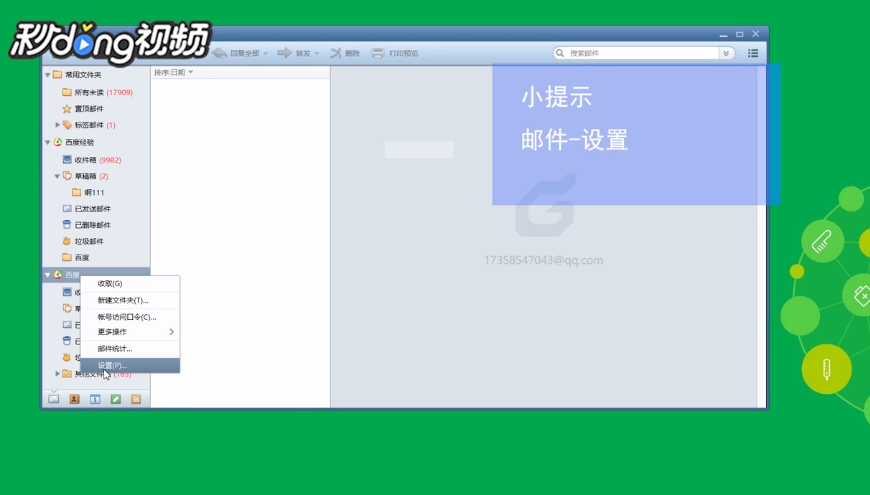Switch to the Notes view icon

tap(115, 399)
